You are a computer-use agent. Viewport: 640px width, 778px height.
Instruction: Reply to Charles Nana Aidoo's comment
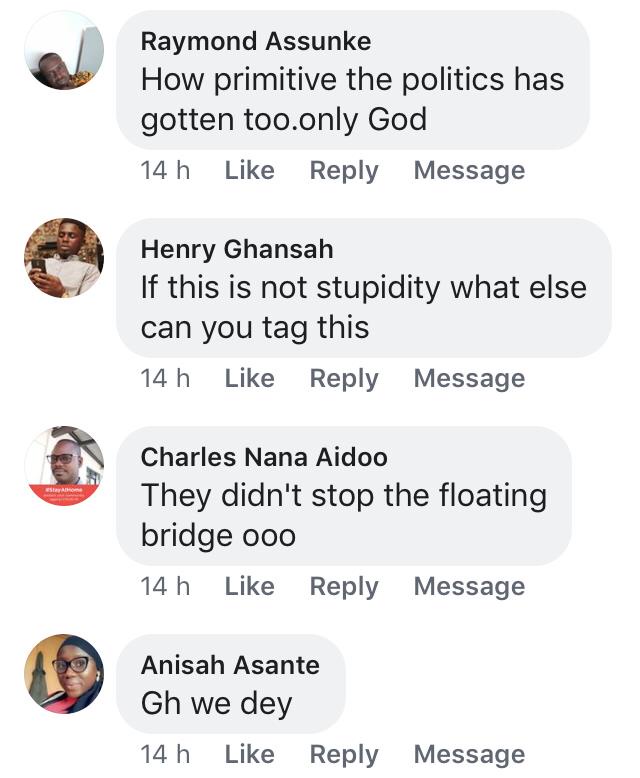click(344, 587)
